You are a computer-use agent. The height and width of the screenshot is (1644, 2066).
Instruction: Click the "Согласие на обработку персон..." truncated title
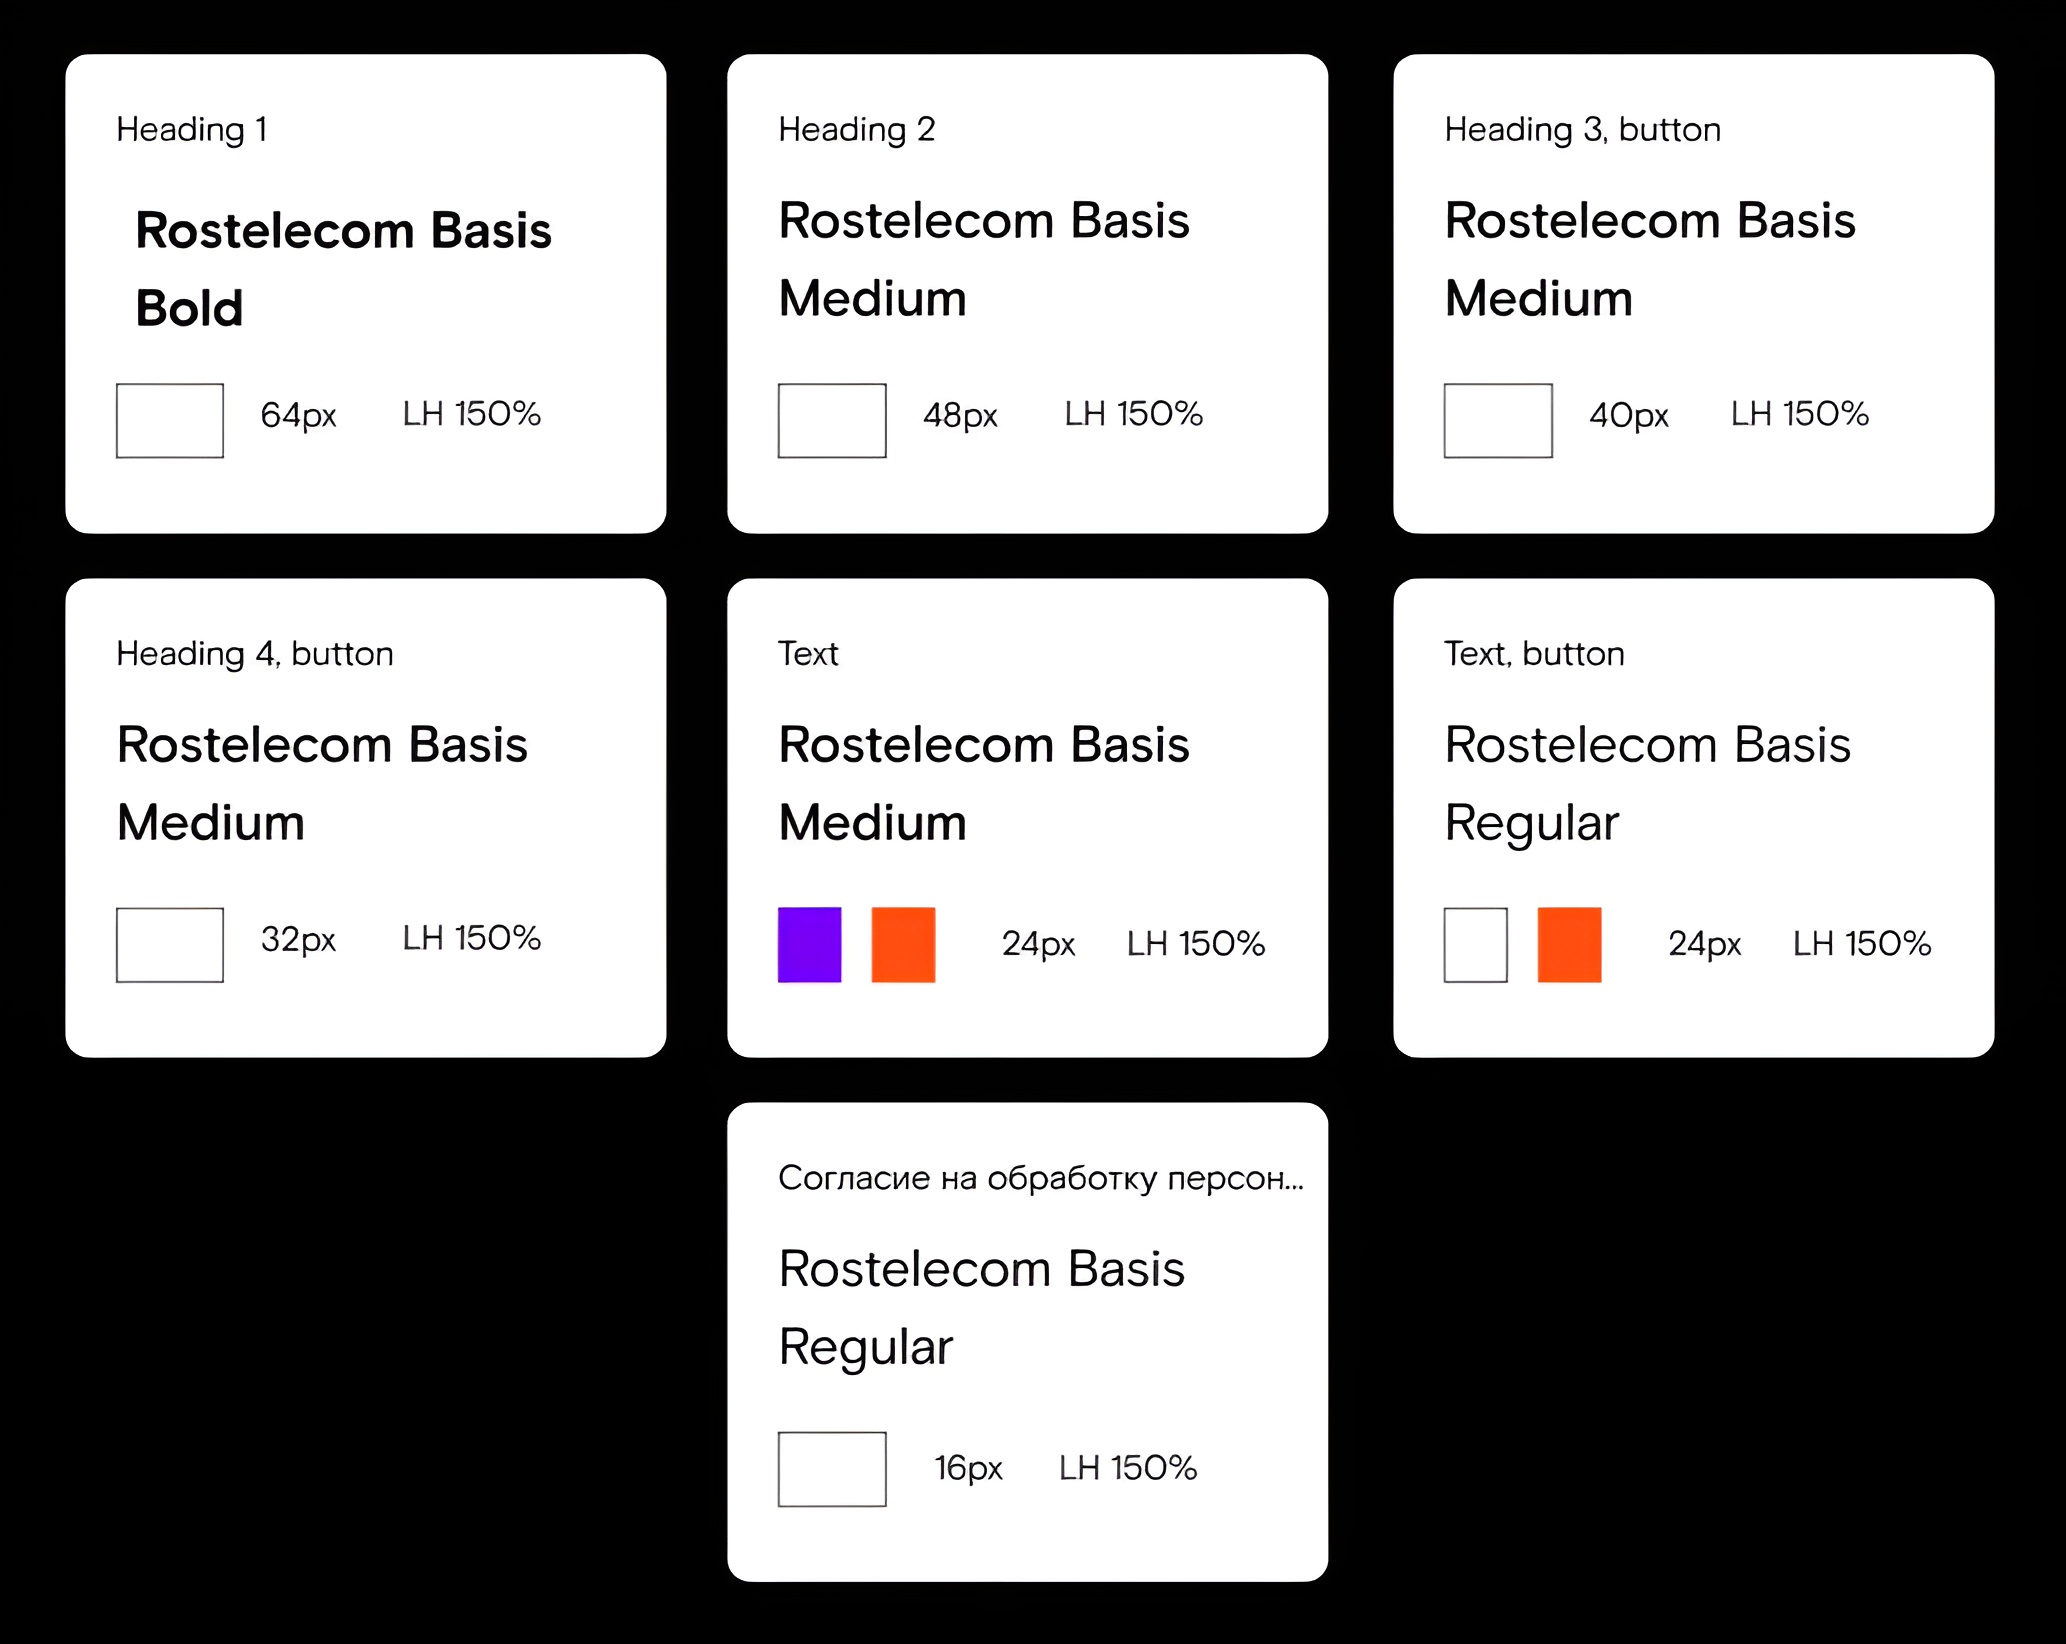[x=1040, y=1178]
